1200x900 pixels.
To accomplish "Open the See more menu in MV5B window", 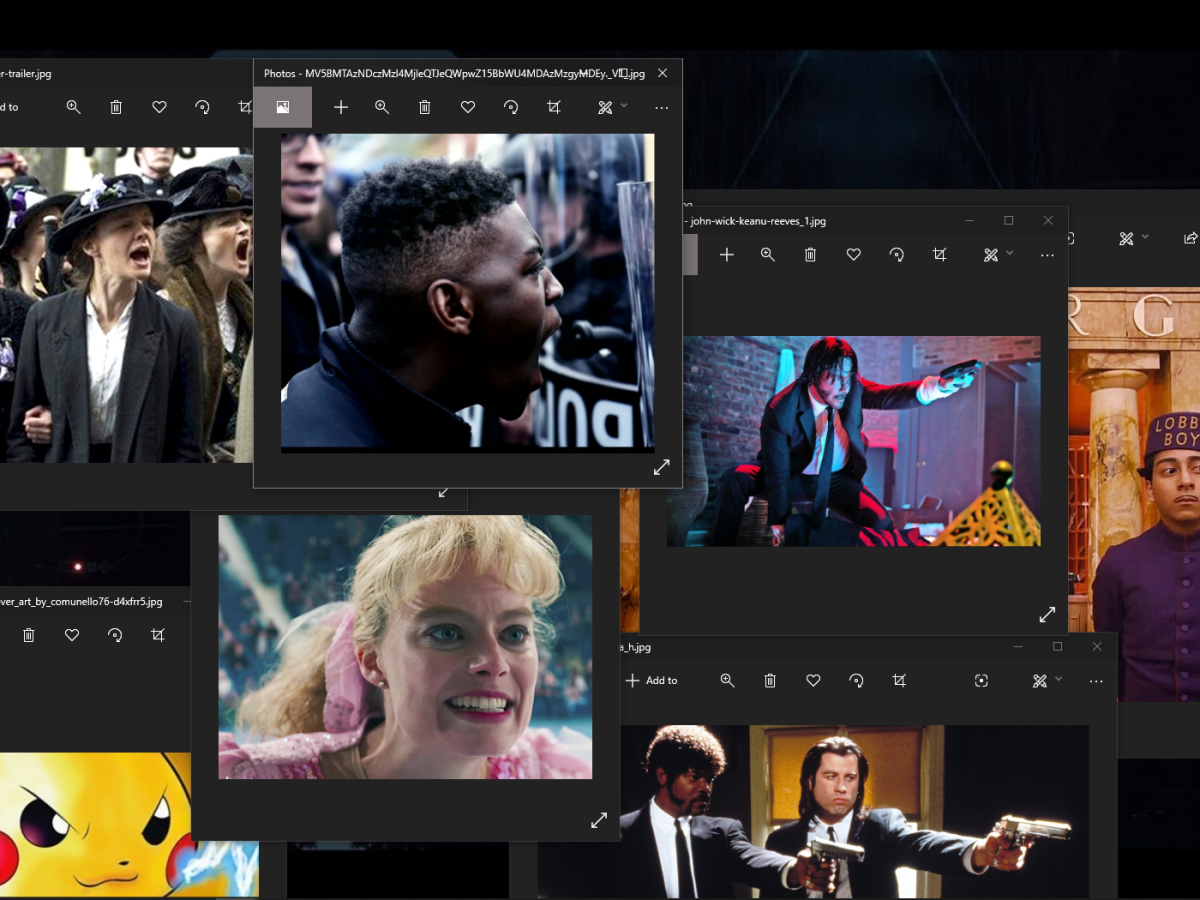I will pyautogui.click(x=661, y=107).
